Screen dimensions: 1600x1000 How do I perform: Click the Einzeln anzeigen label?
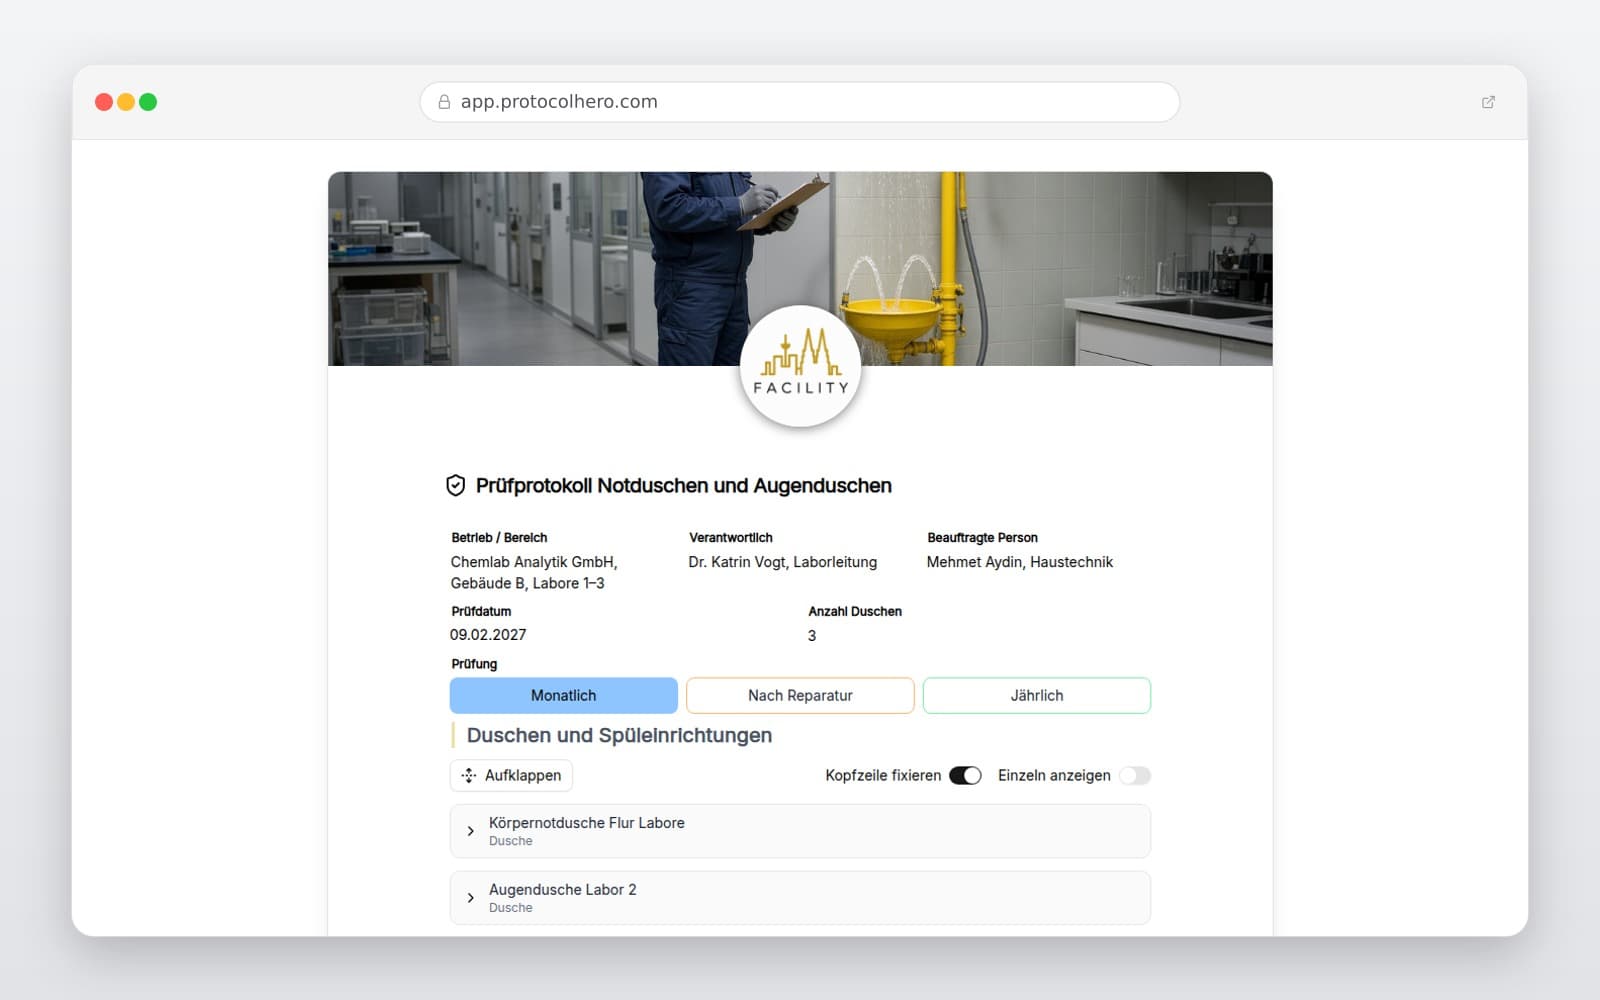coord(1054,775)
